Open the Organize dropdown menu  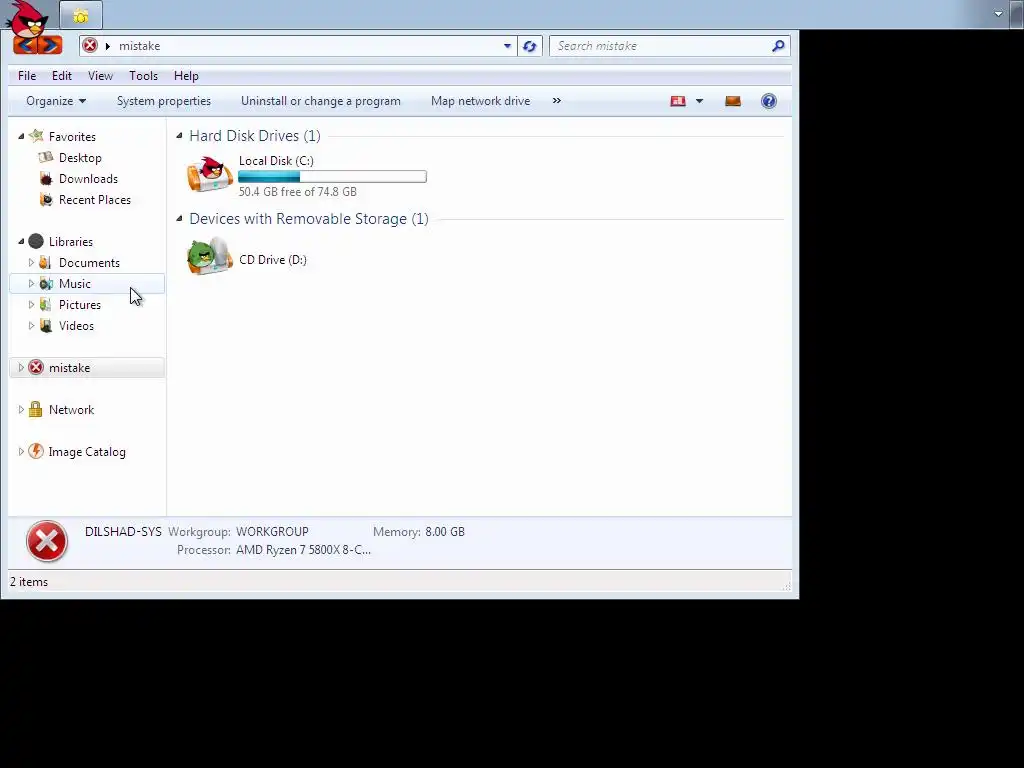(x=56, y=101)
